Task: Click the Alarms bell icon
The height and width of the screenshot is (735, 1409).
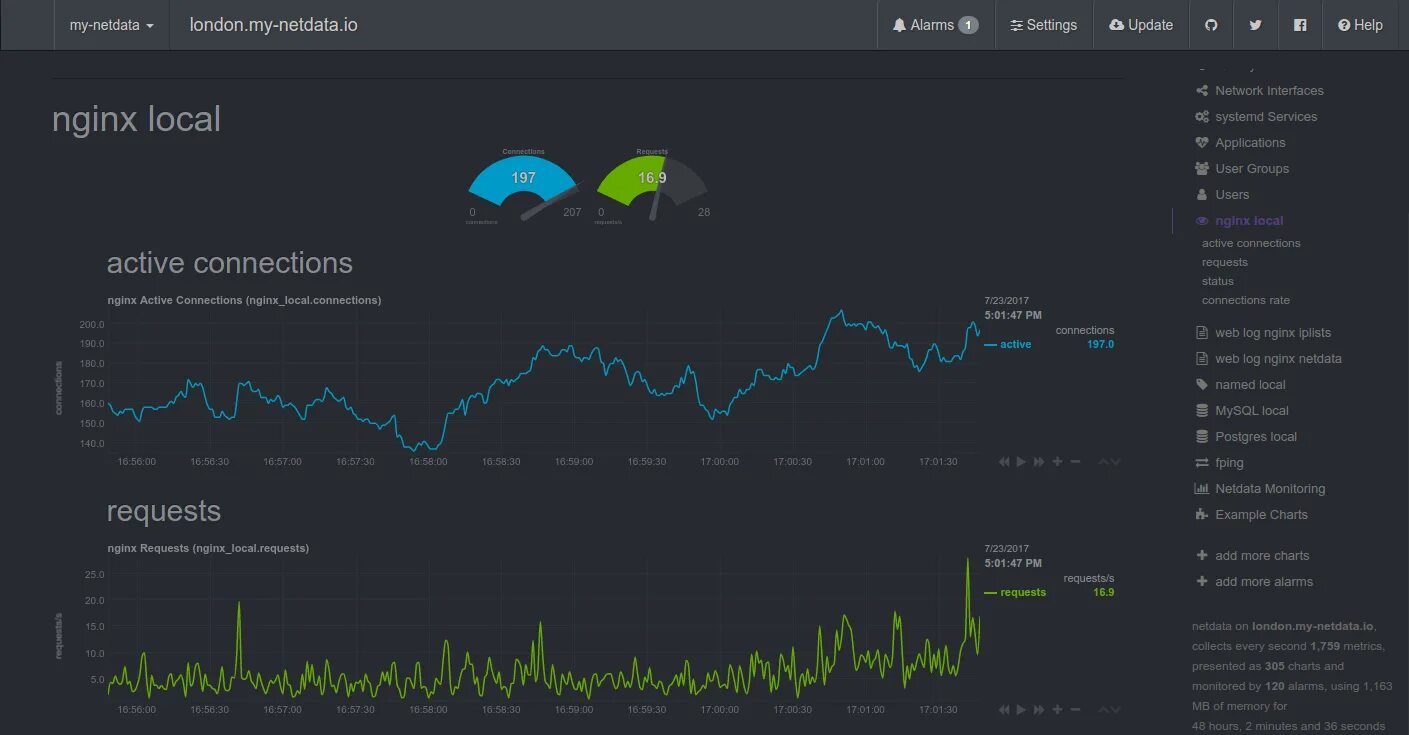Action: (x=899, y=25)
